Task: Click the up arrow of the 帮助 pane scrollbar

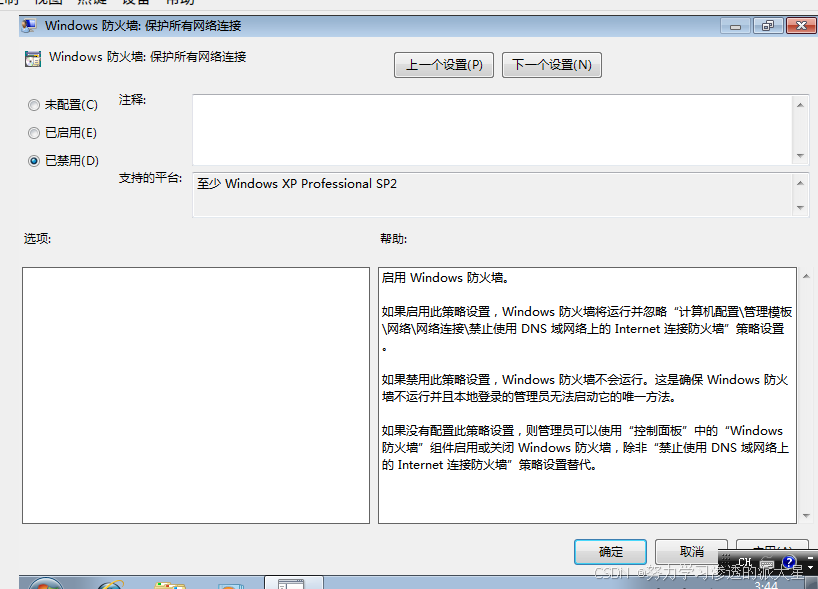Action: 806,276
